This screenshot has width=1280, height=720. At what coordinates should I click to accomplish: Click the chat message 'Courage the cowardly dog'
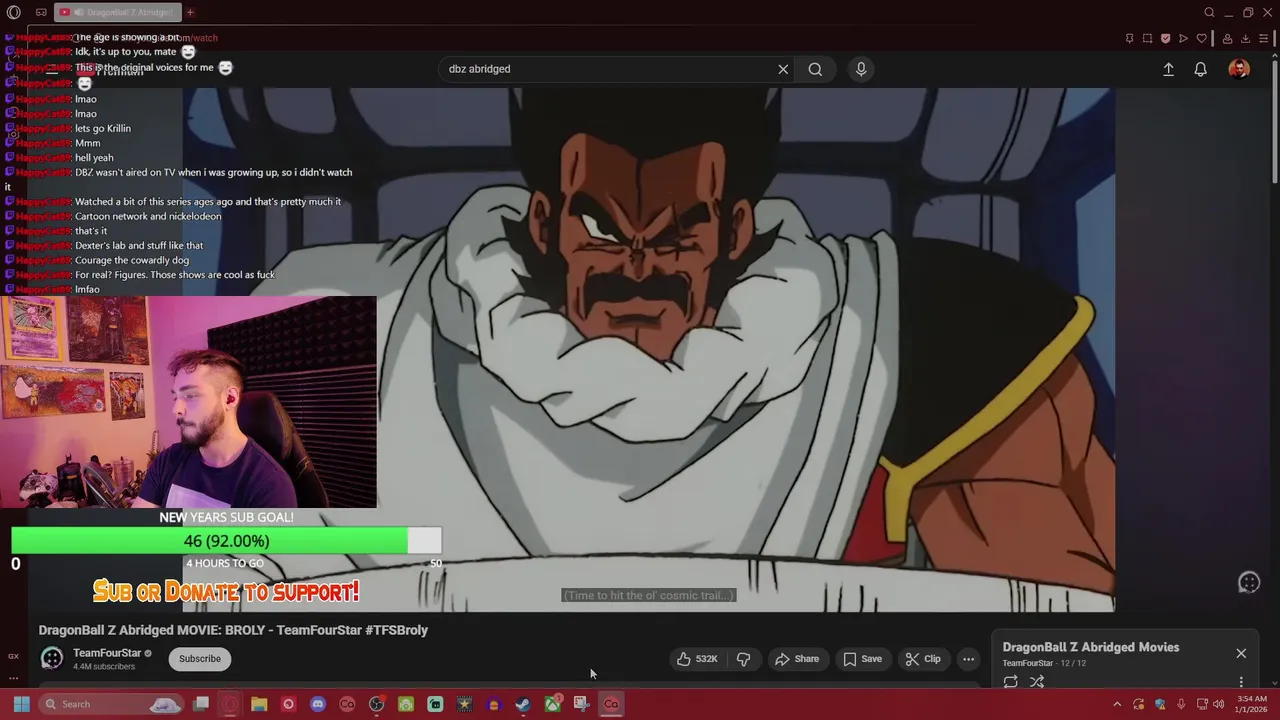(x=132, y=260)
